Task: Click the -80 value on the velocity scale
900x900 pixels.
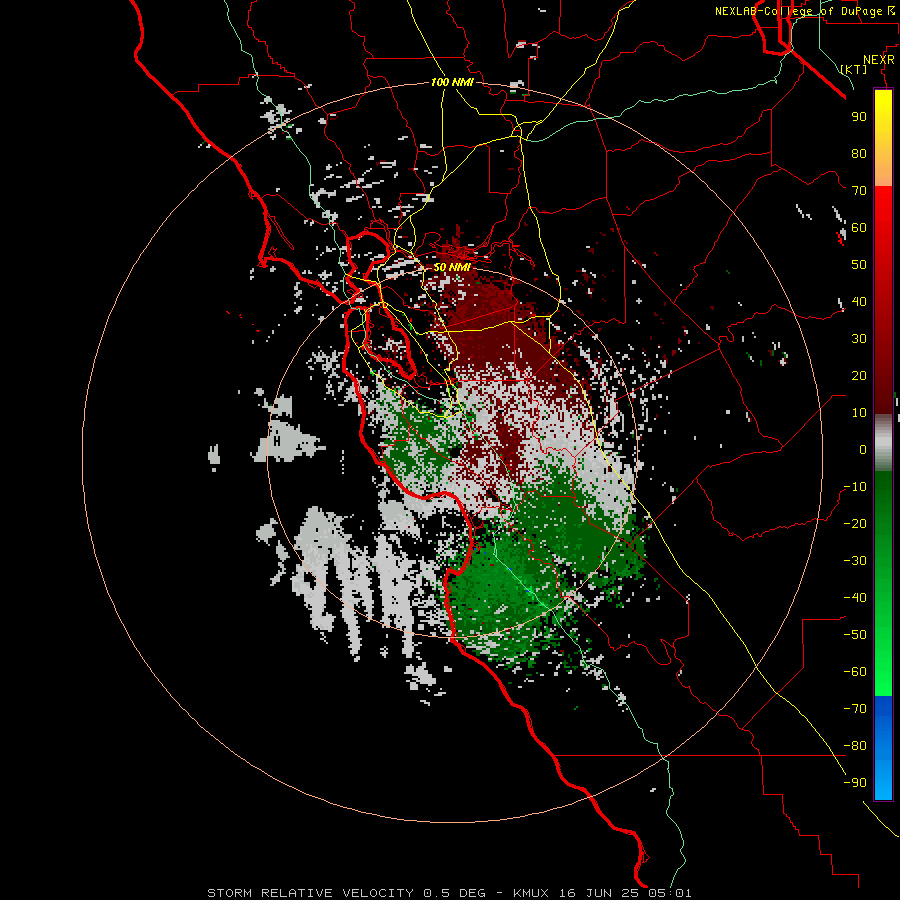Action: click(x=855, y=746)
